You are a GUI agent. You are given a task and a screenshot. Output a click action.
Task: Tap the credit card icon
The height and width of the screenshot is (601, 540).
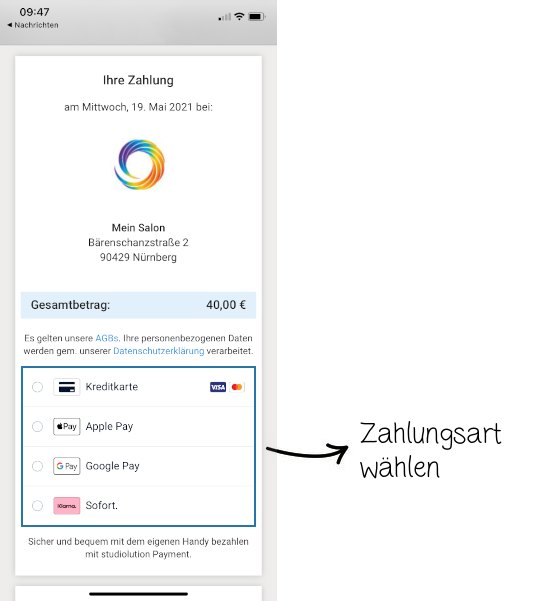(x=67, y=387)
